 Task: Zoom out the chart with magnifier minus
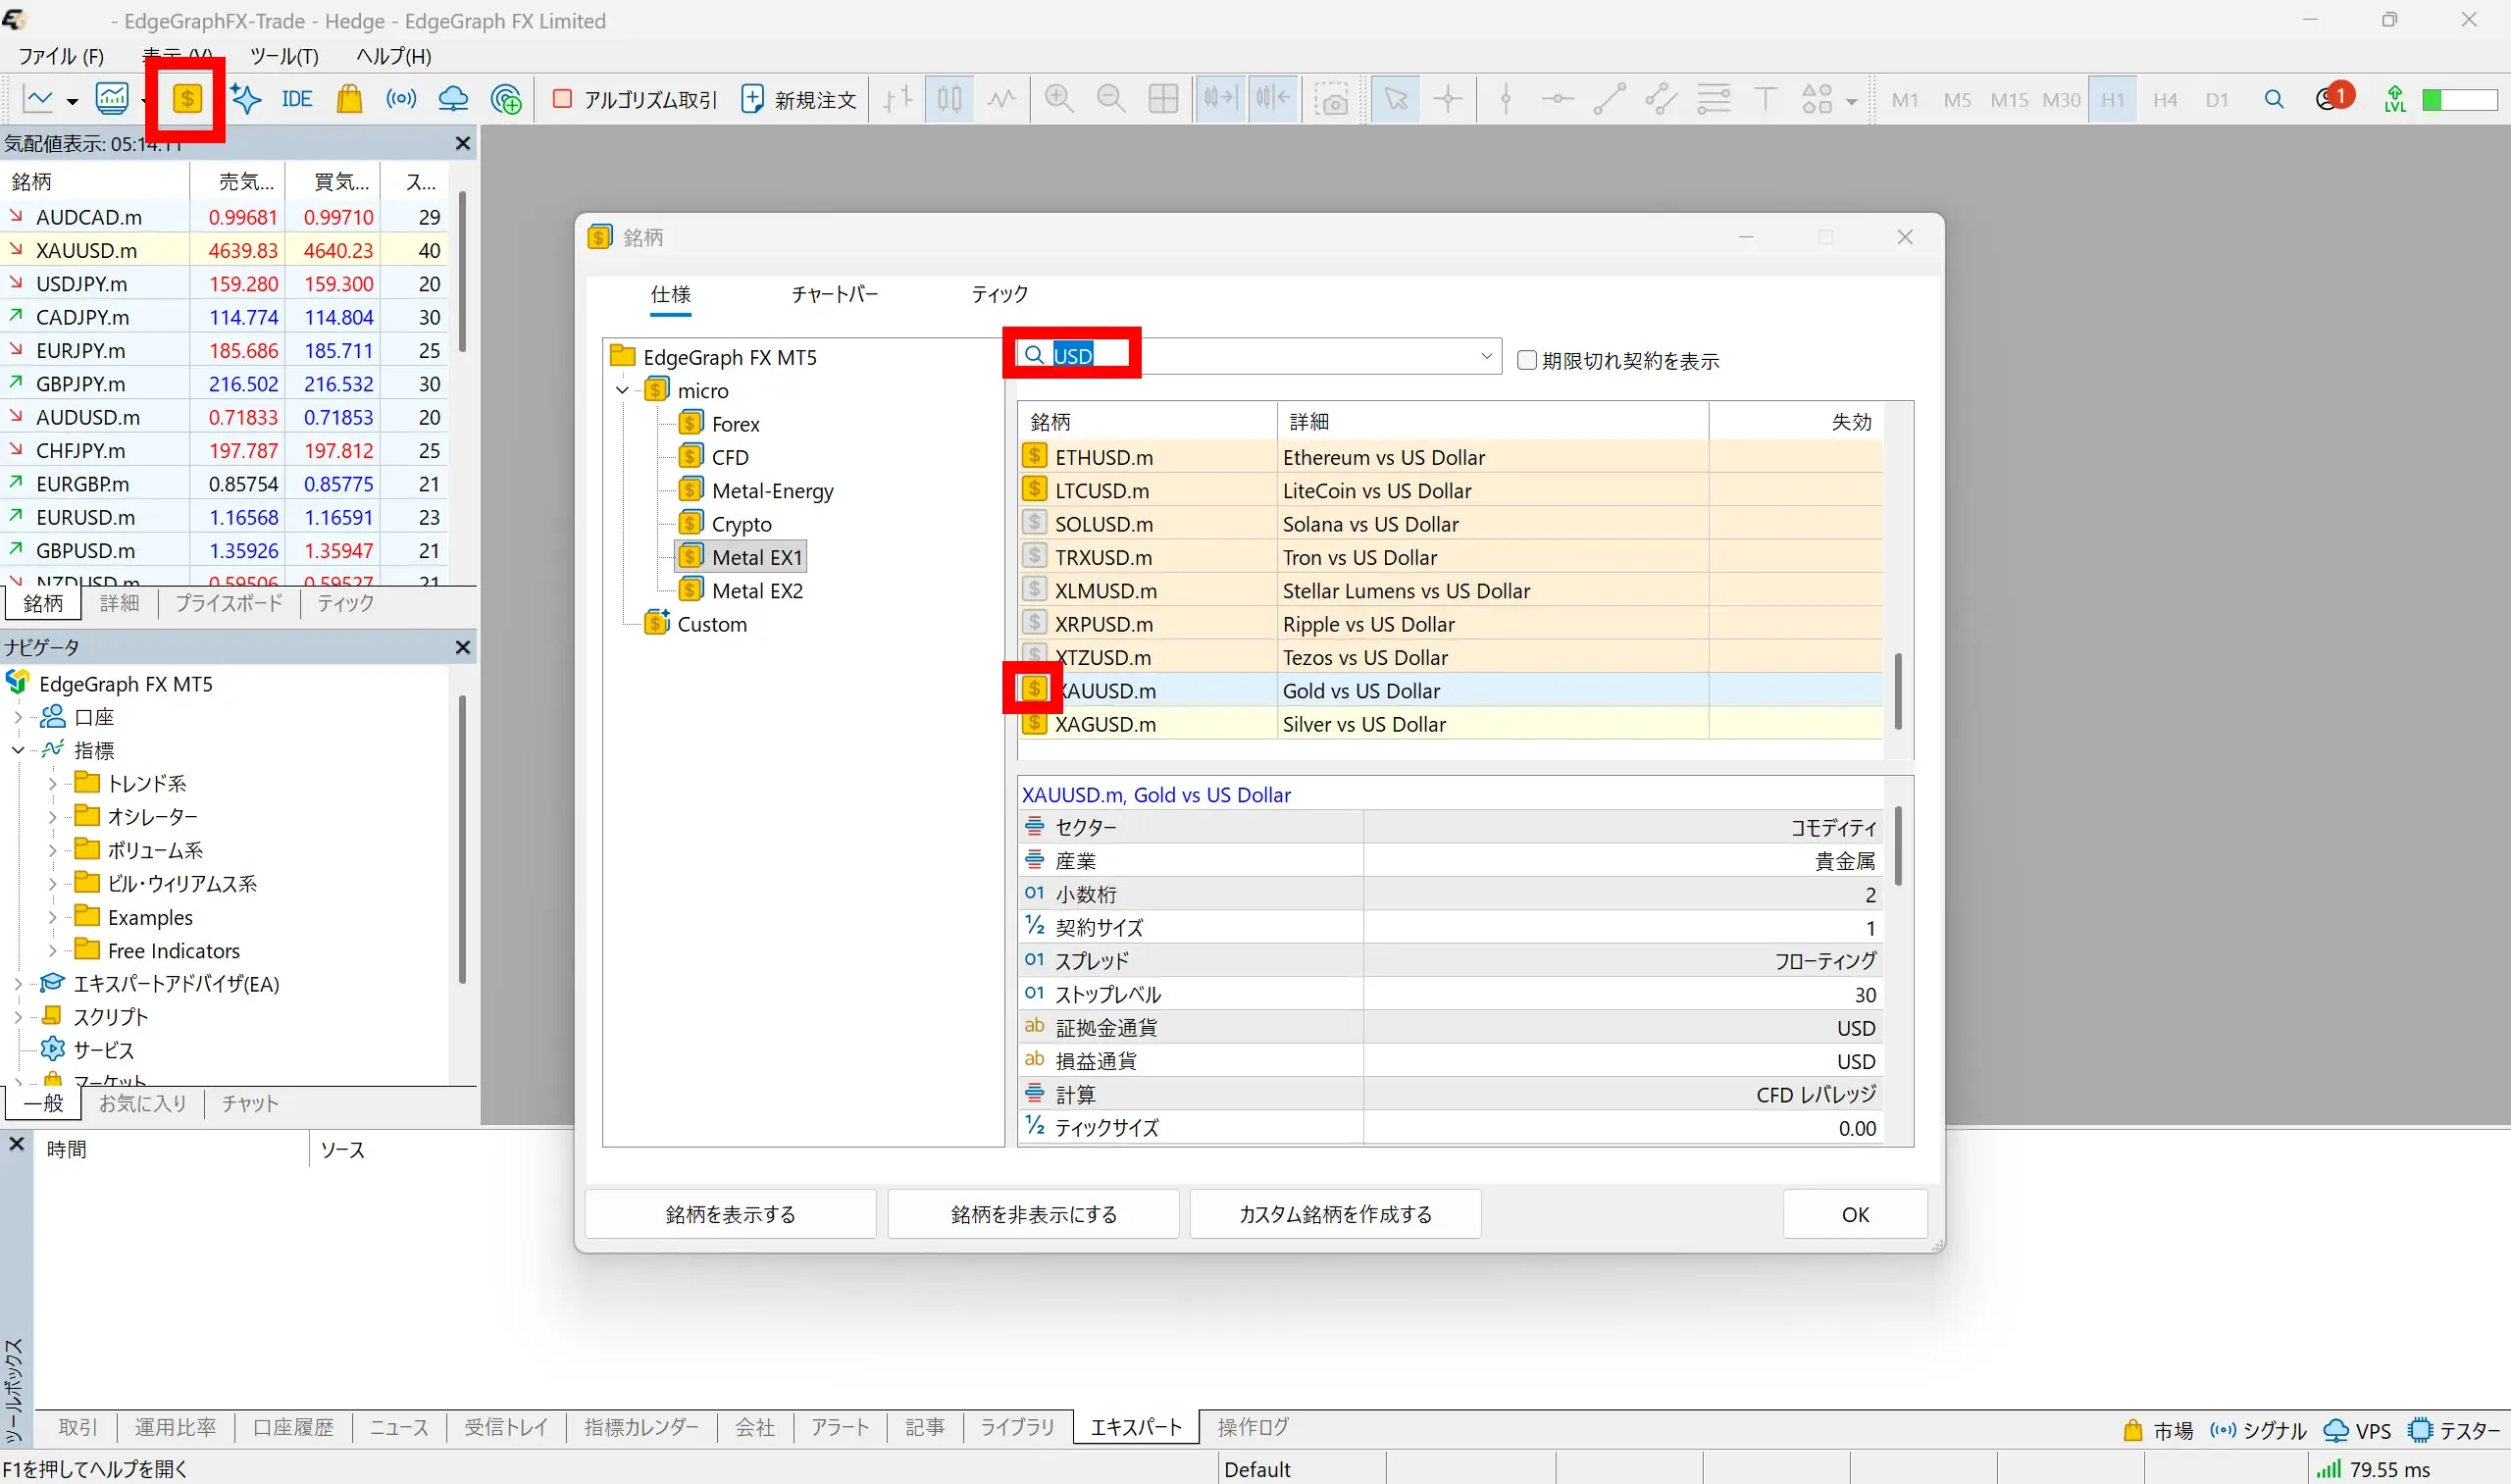[x=1111, y=99]
